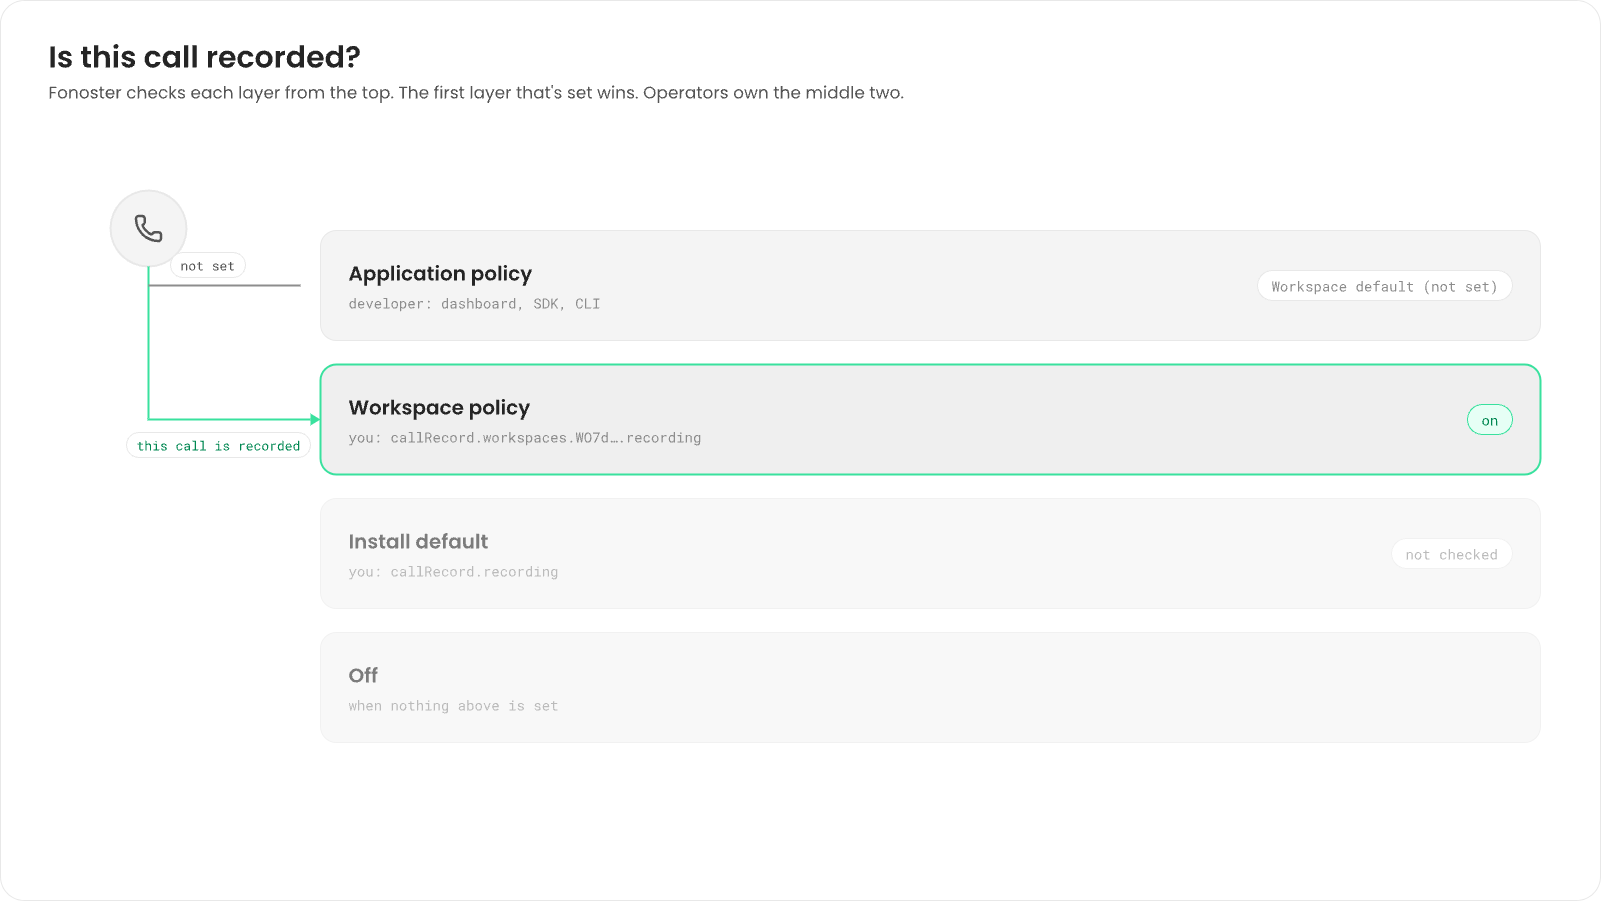Click 'when nothing above is set' text

point(453,706)
